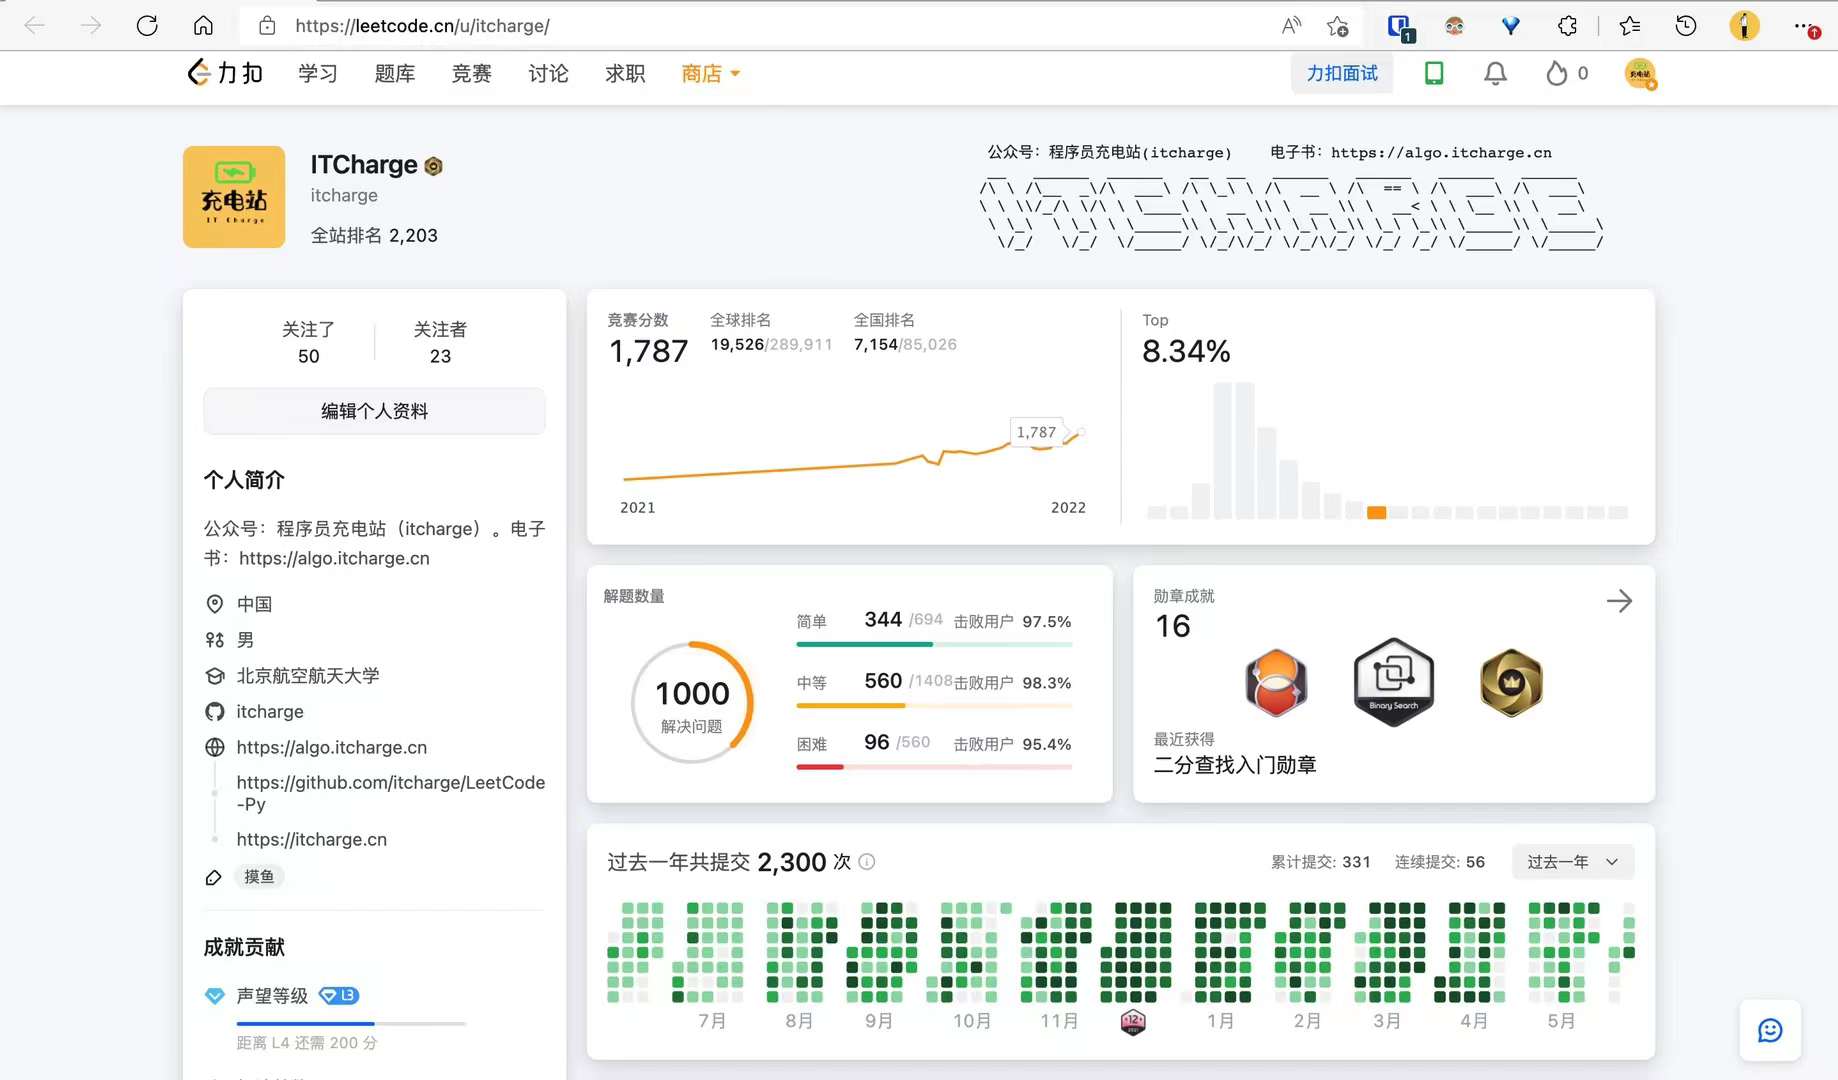1838x1080 pixels.
Task: Open the notifications bell icon
Action: (1495, 73)
